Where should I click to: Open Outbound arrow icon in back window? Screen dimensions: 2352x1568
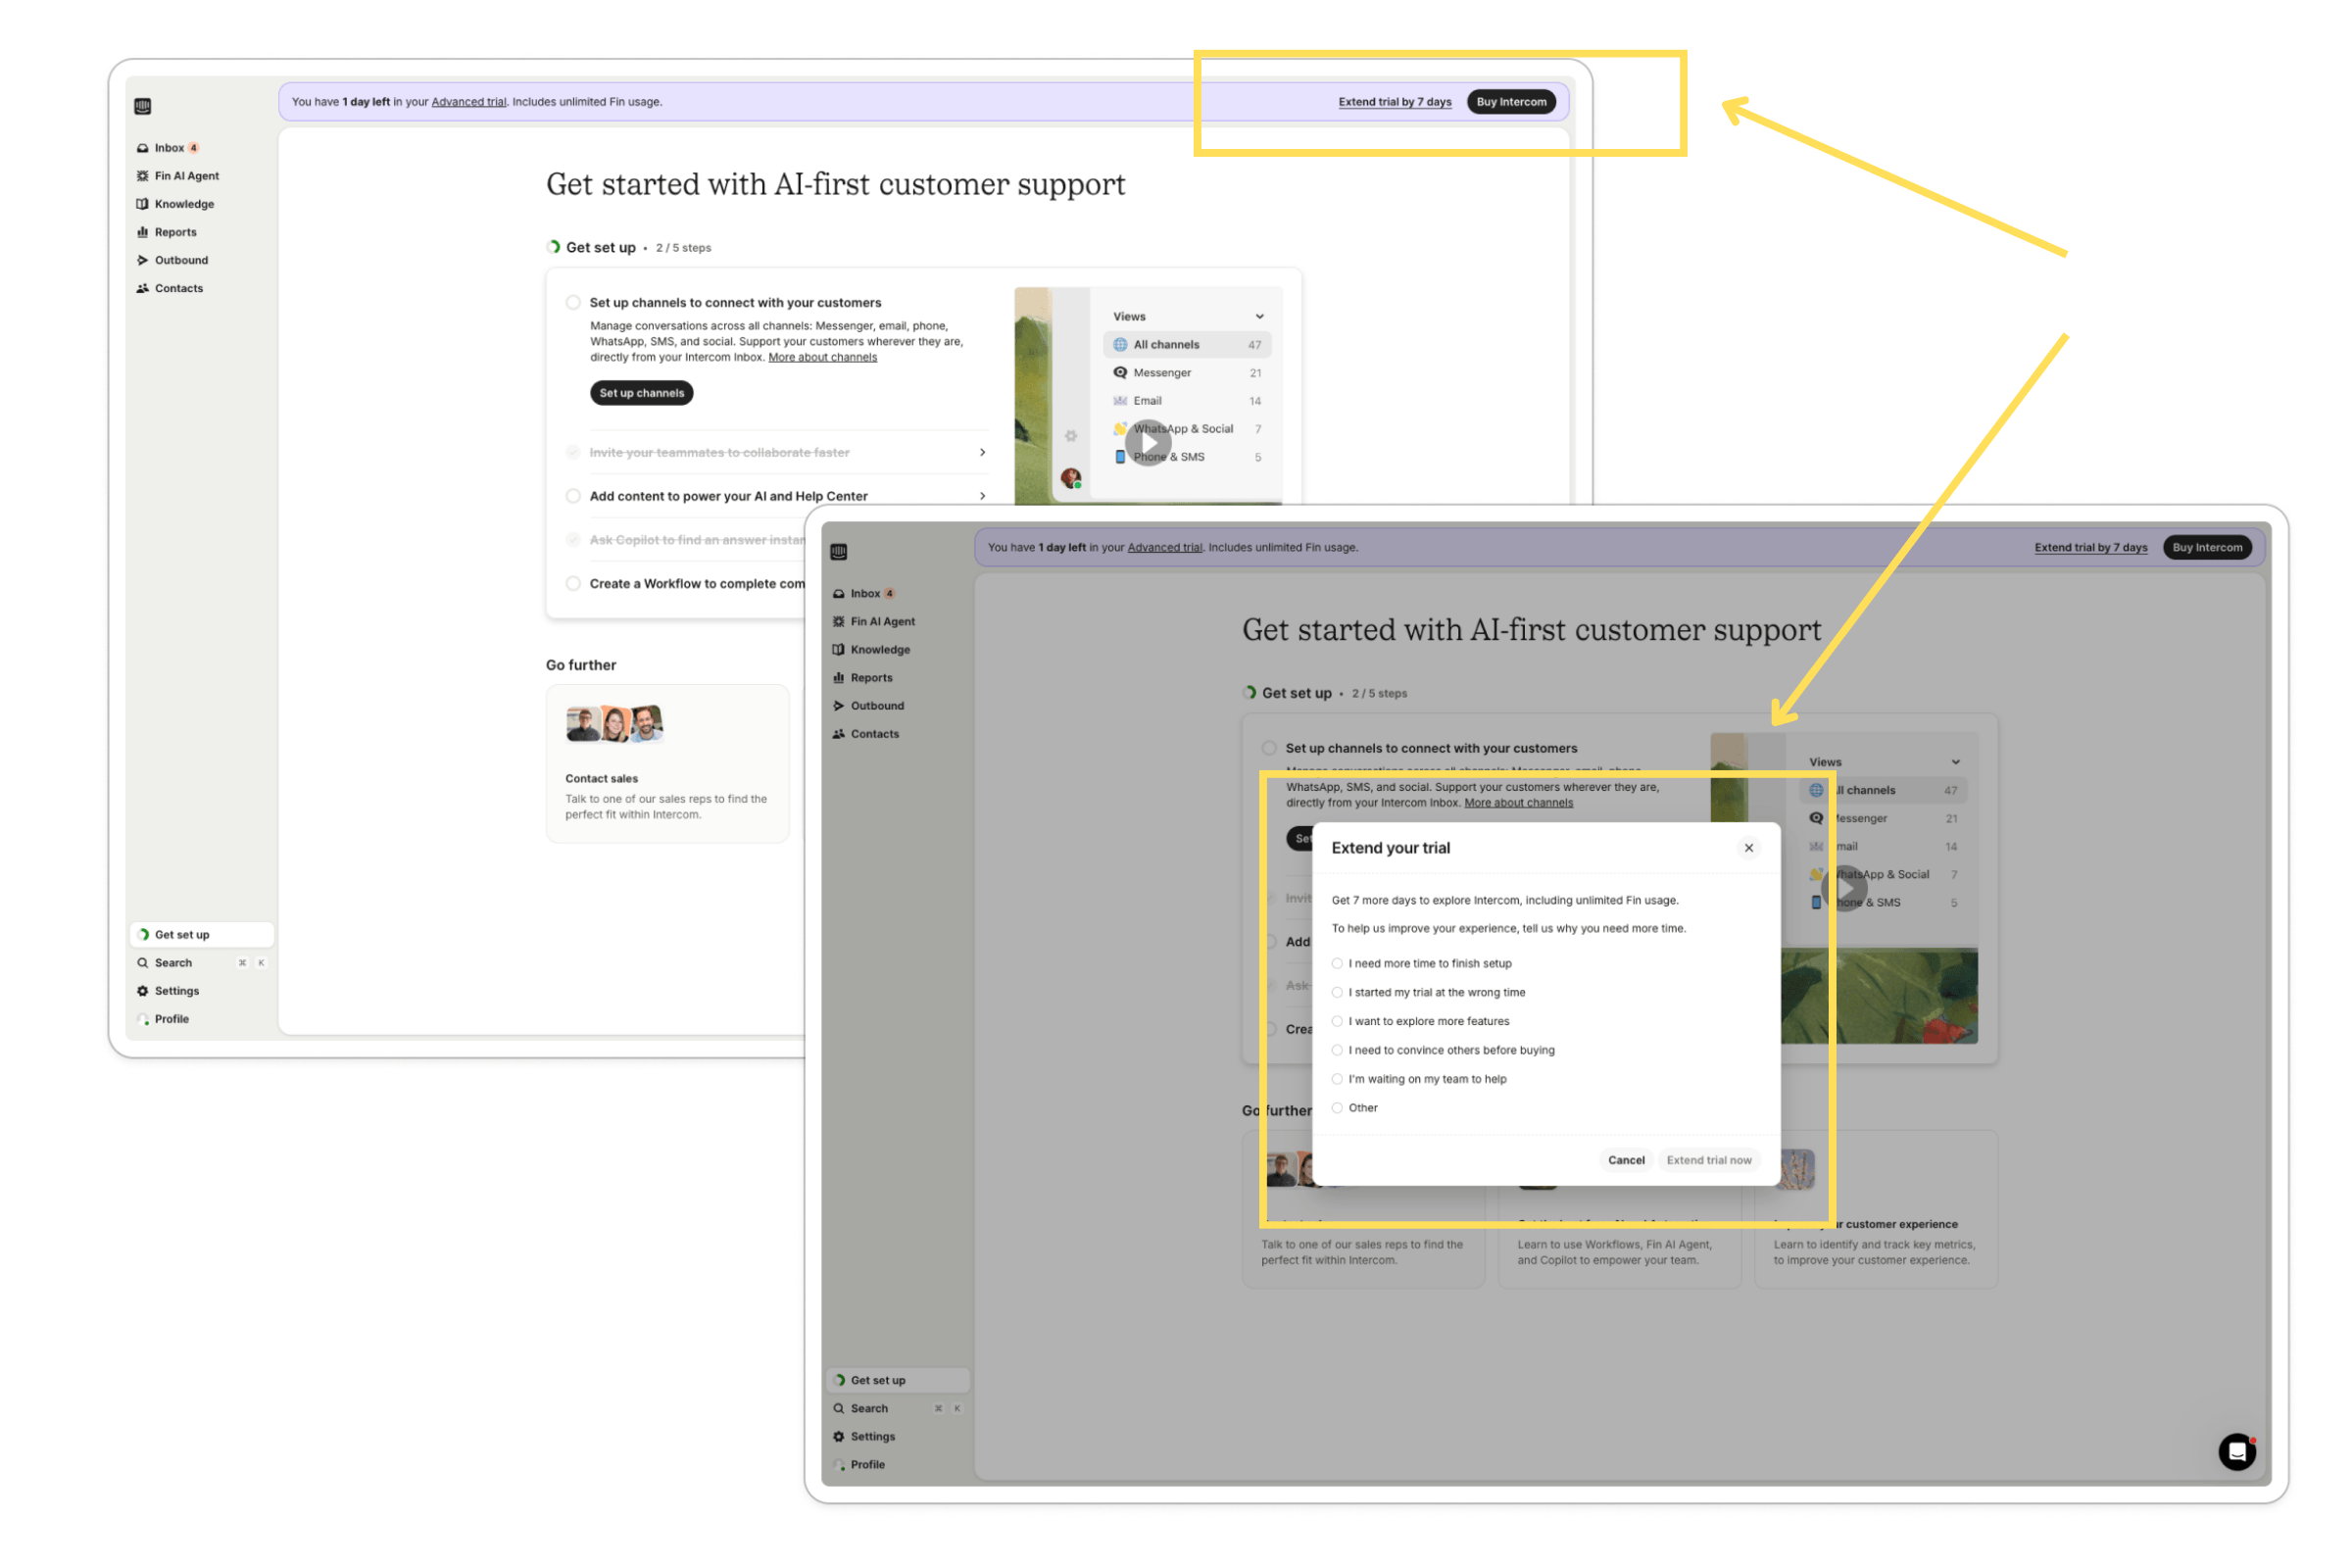[x=142, y=260]
